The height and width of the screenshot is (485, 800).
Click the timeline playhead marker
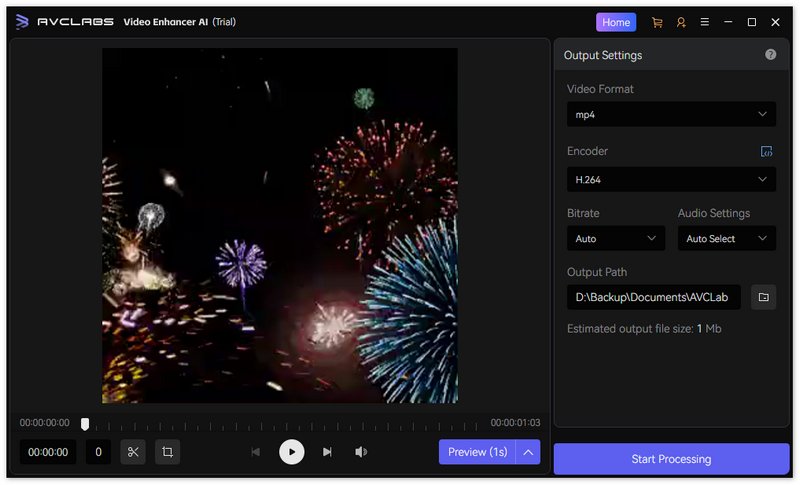(x=85, y=424)
